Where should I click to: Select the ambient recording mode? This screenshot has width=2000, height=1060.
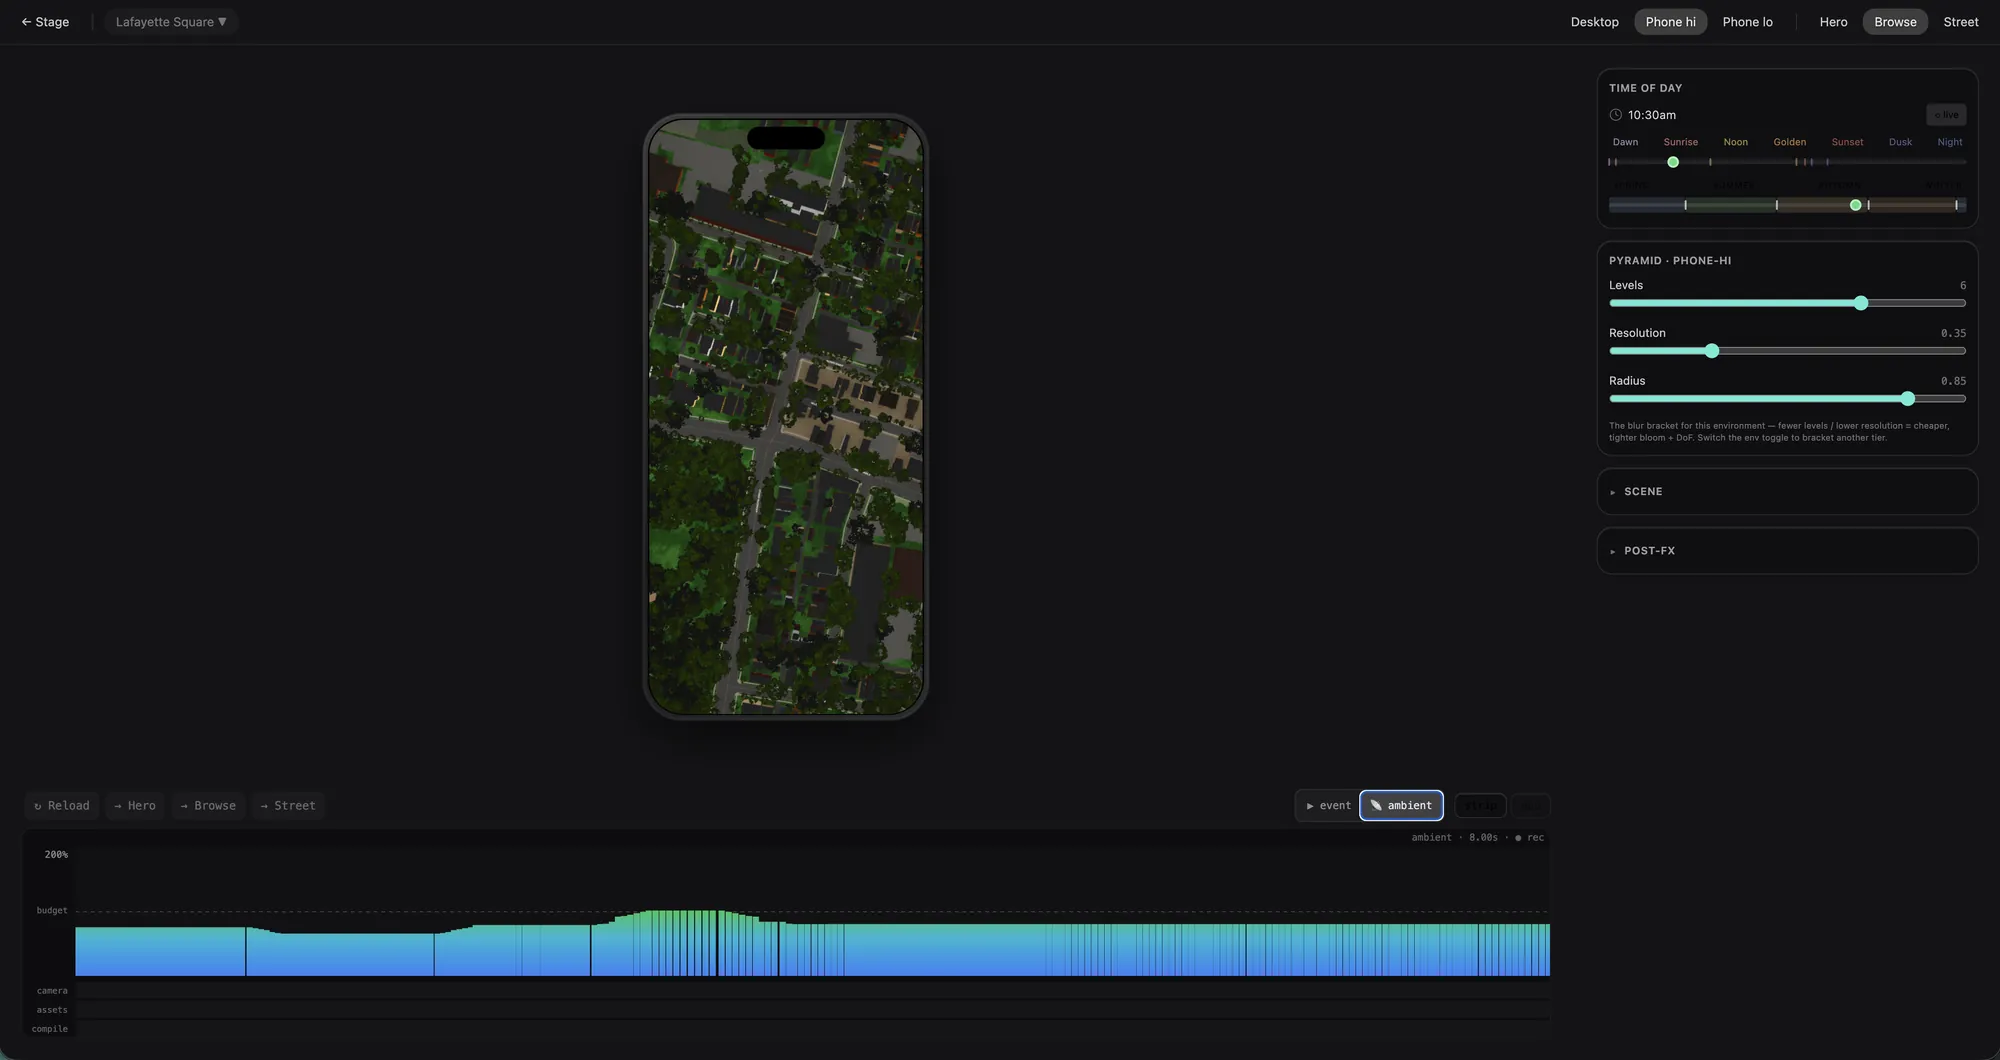(1401, 806)
